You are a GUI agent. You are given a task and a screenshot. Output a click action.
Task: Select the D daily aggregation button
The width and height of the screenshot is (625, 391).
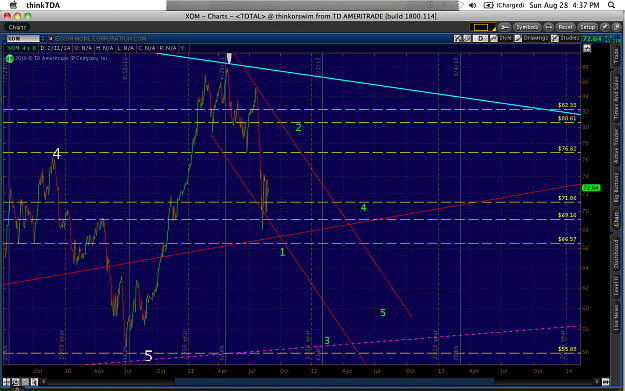tap(481, 39)
